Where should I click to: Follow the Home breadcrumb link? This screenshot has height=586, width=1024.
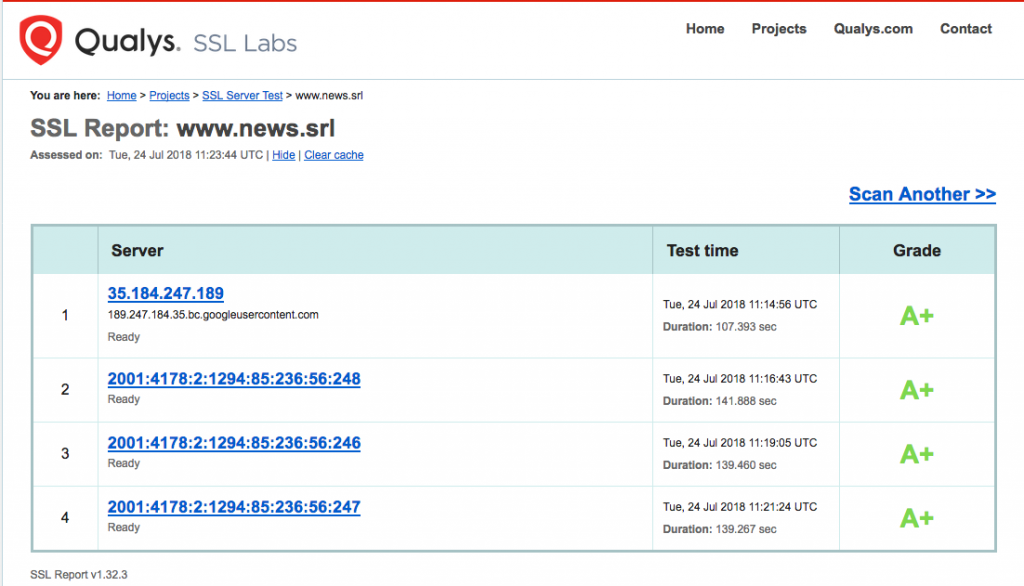(x=121, y=95)
